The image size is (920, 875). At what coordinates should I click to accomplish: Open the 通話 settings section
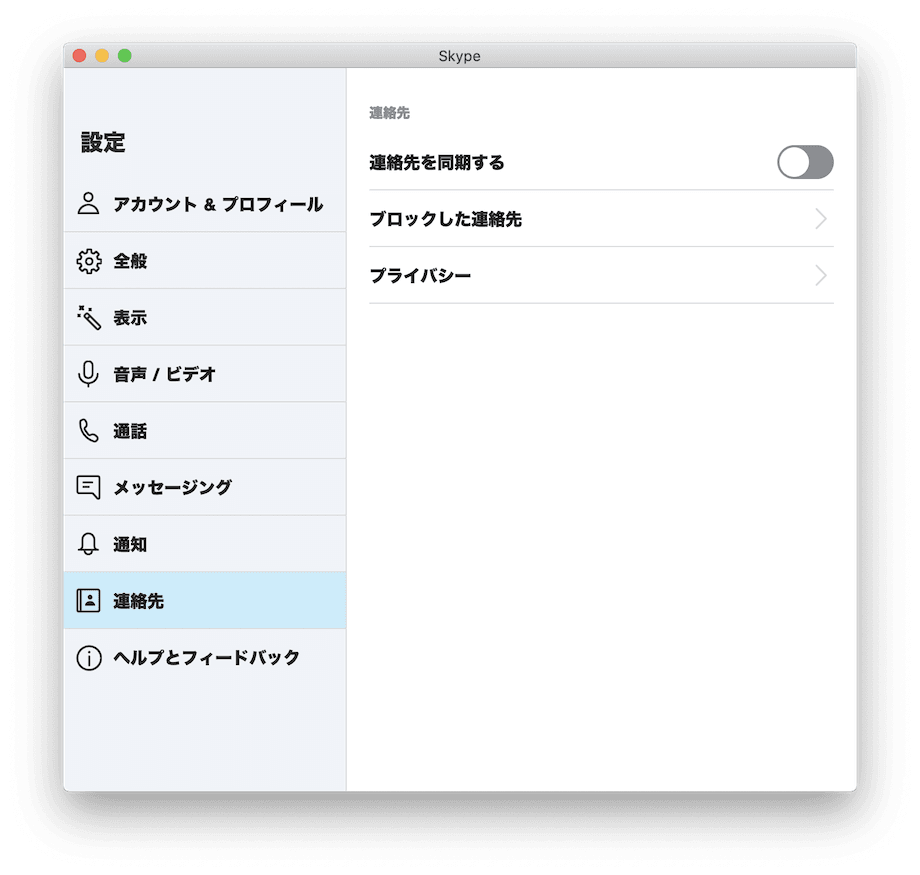[x=205, y=431]
